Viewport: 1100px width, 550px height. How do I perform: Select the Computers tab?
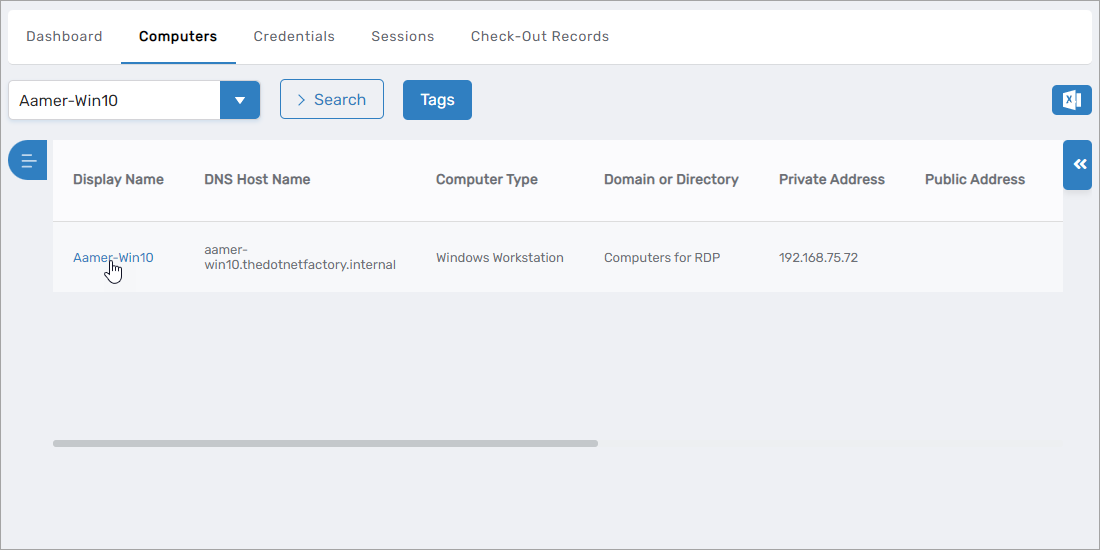[x=178, y=36]
